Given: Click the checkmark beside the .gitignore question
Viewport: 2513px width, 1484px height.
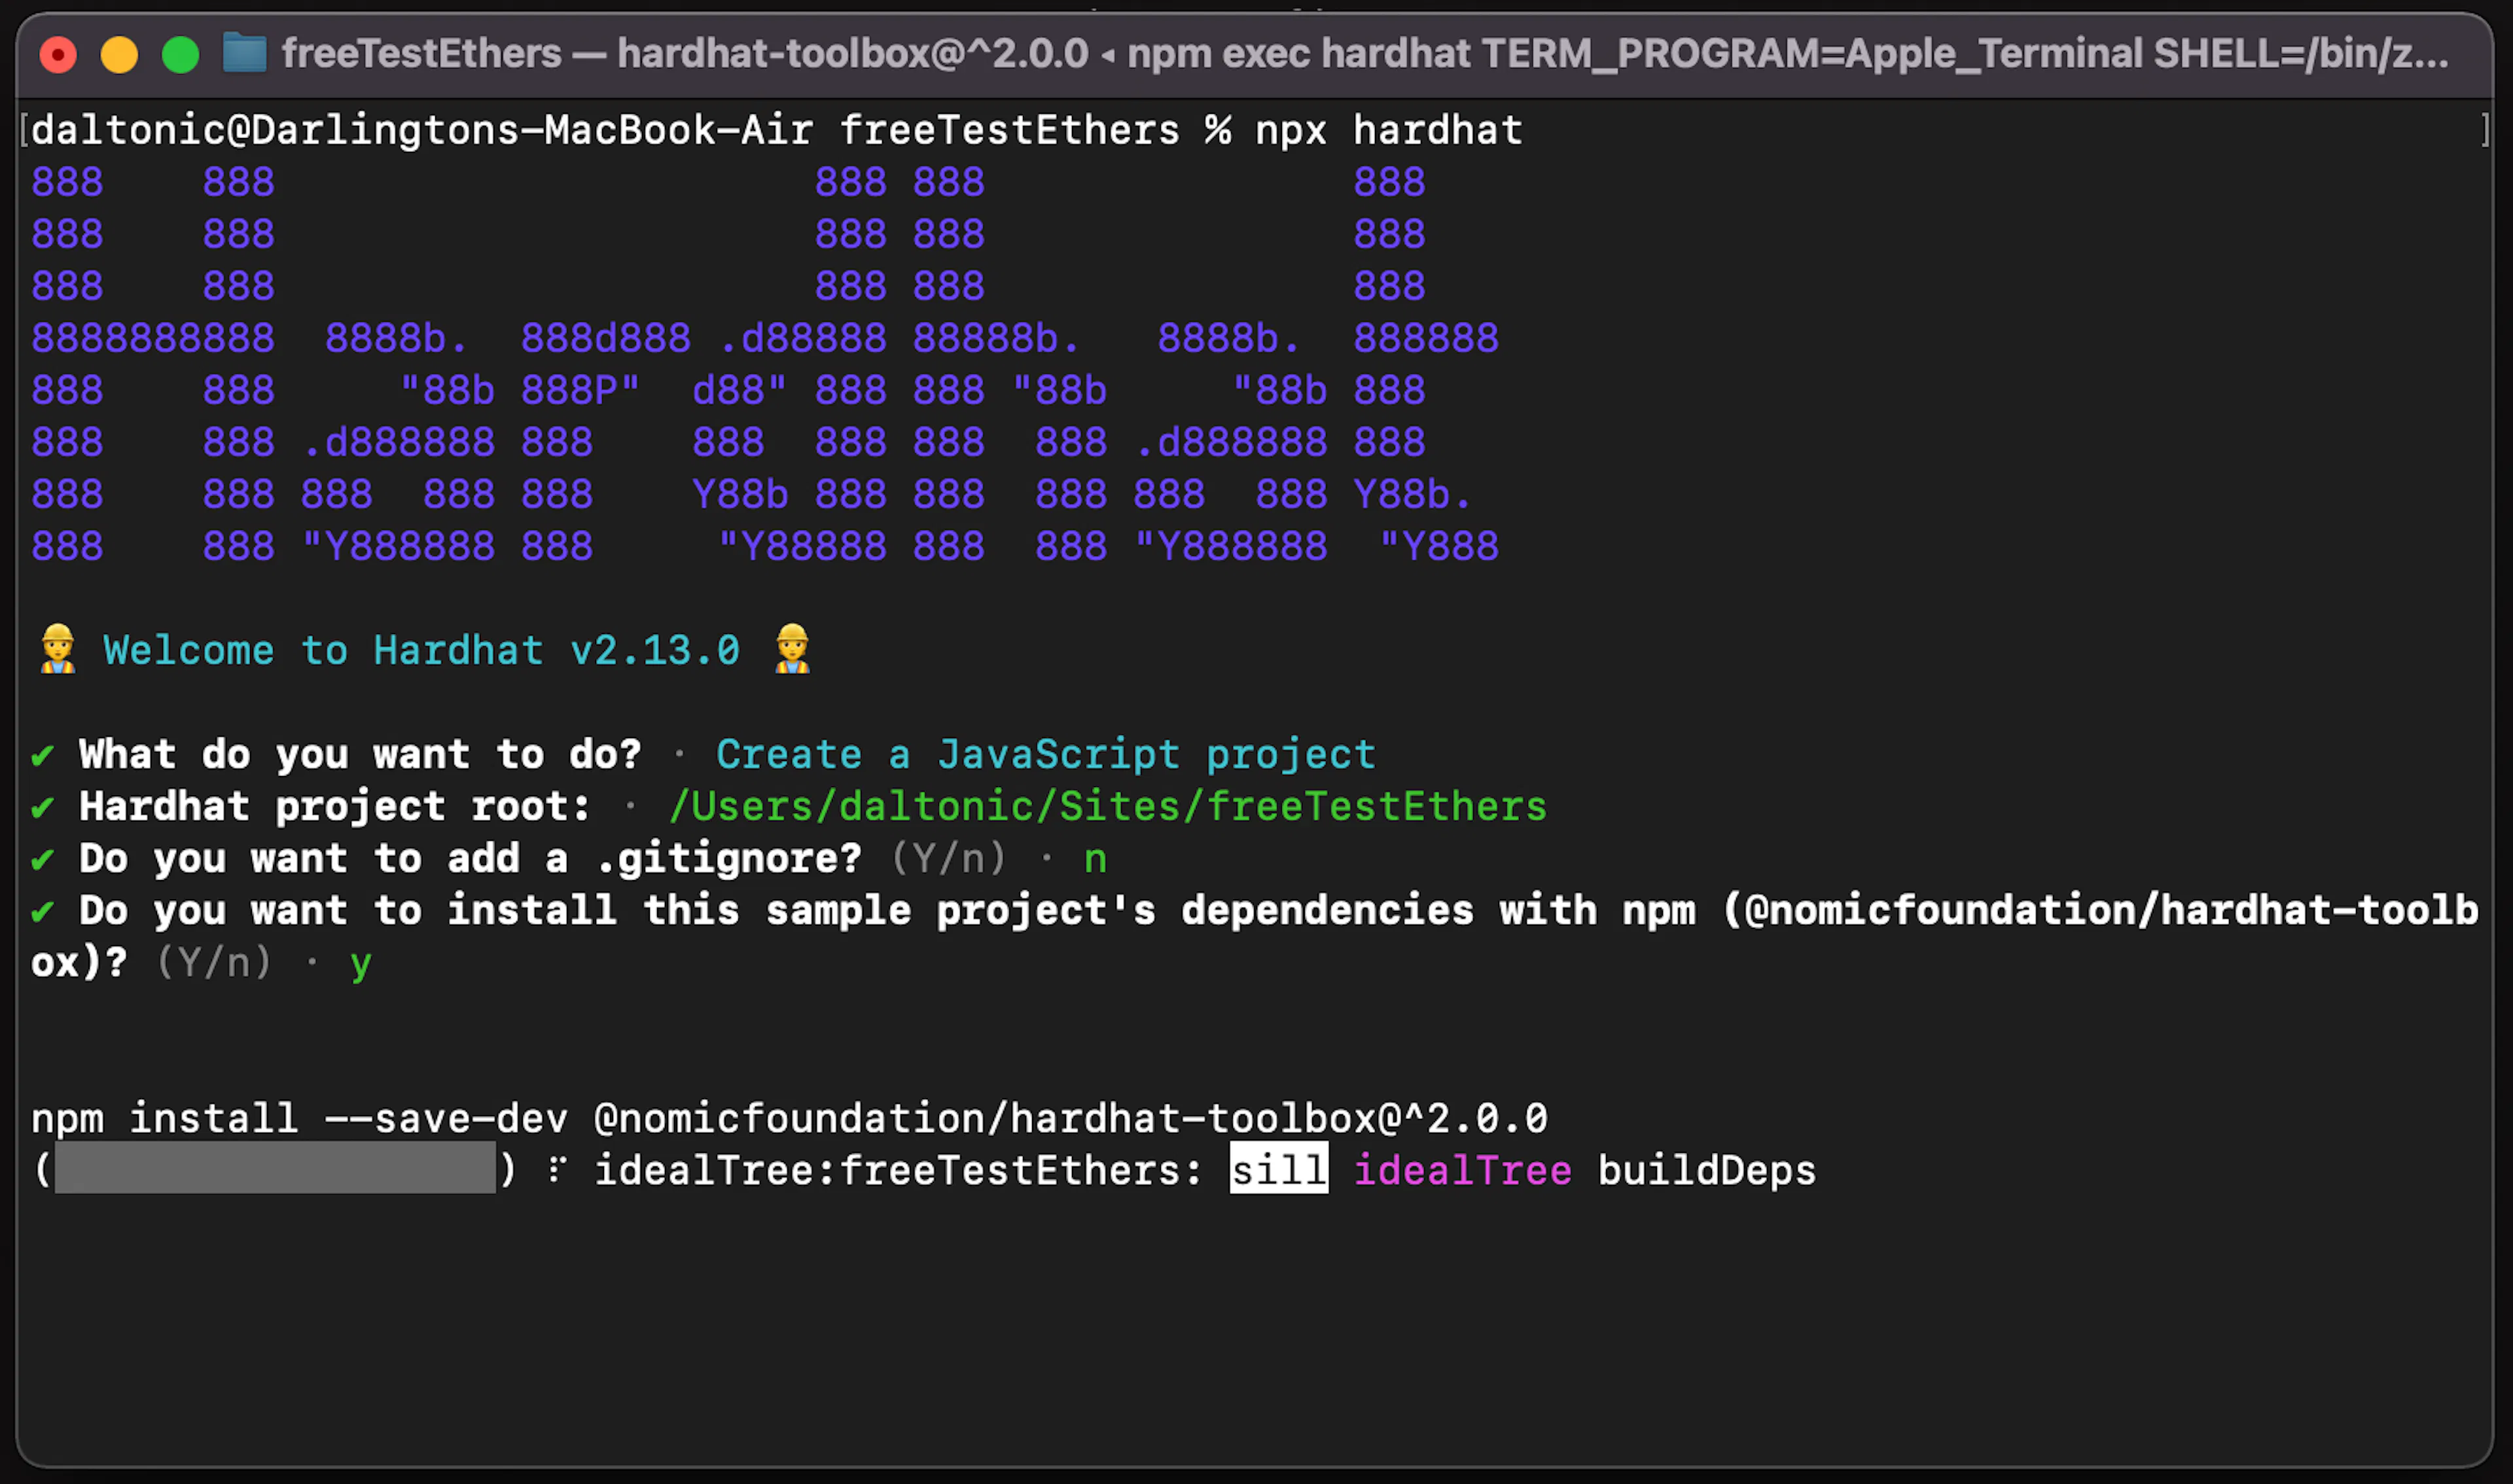Looking at the screenshot, I should [x=42, y=859].
